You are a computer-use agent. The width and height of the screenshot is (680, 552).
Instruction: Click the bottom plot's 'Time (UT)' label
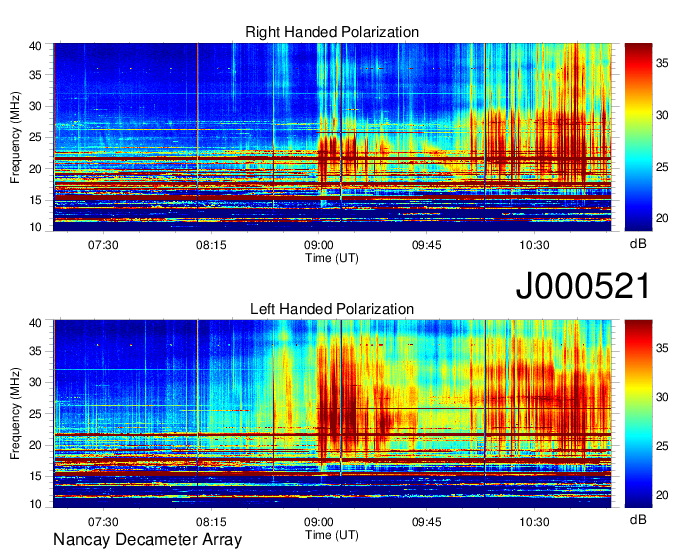(x=332, y=535)
